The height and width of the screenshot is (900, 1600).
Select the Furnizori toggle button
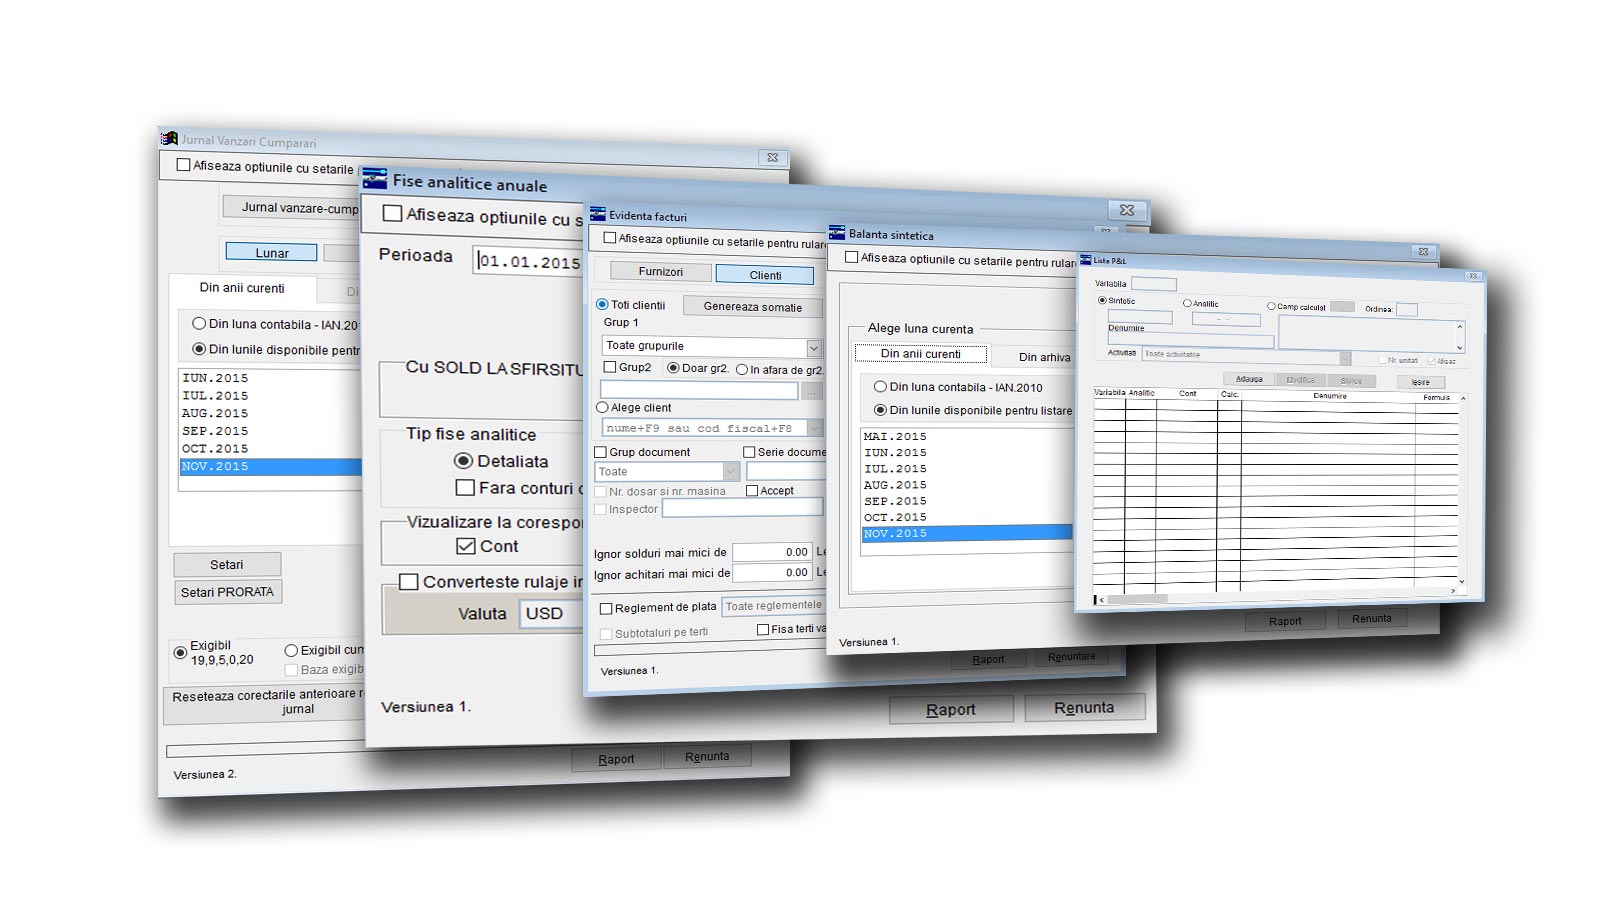point(660,271)
